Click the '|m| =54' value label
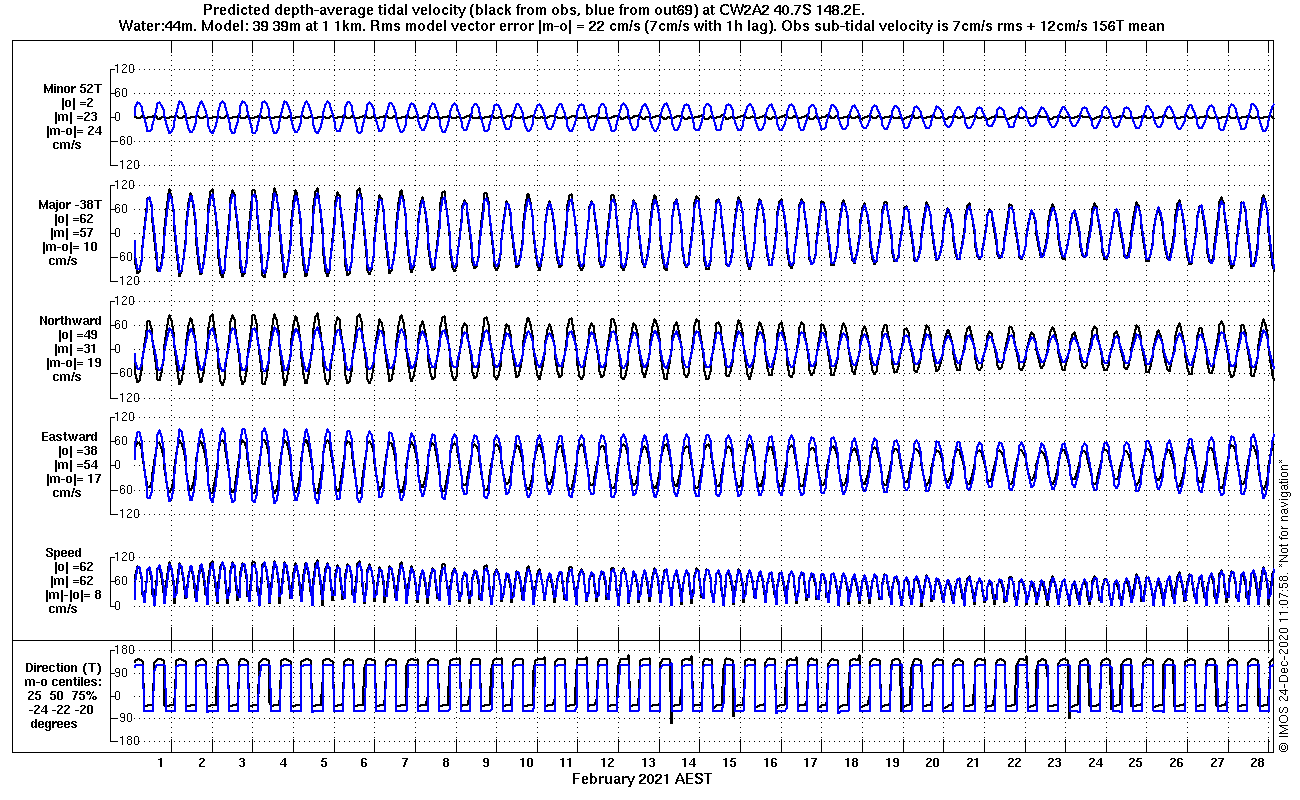Image resolution: width=1300 pixels, height=800 pixels. pos(75,465)
